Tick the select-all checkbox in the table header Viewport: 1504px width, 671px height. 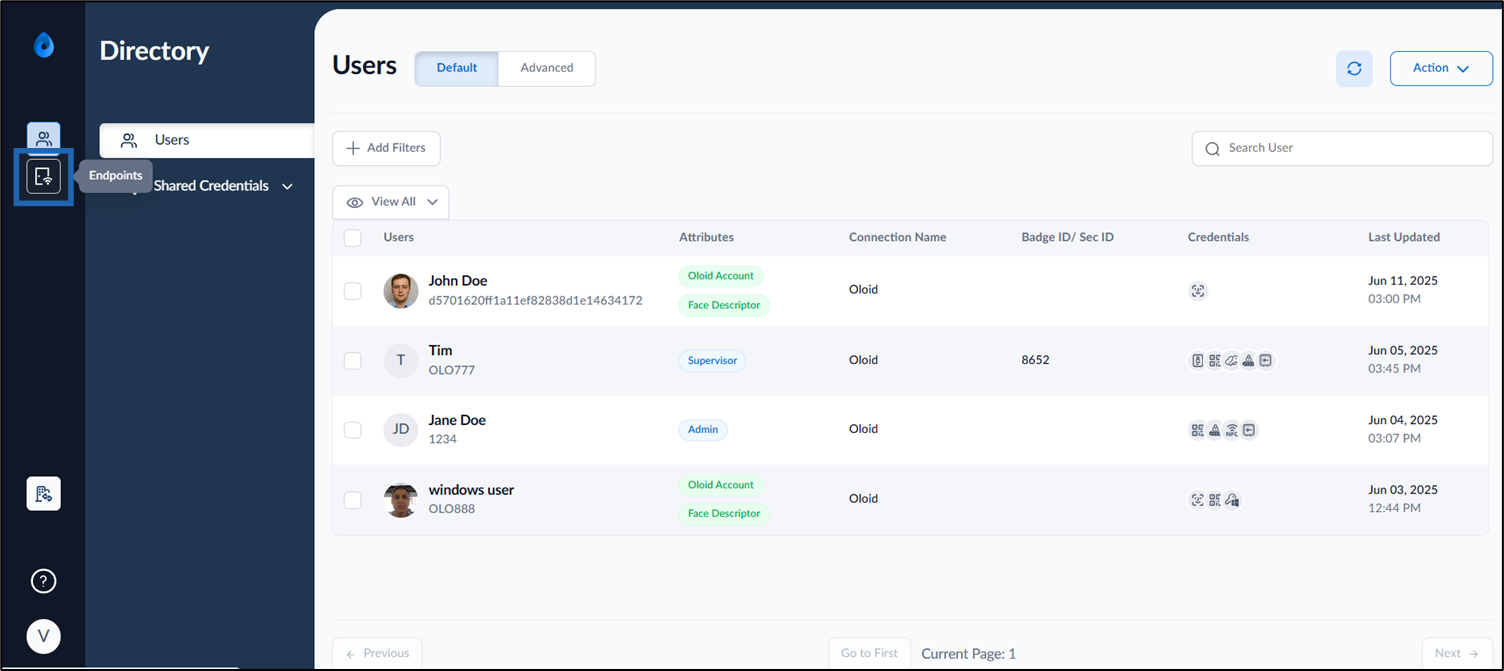point(352,238)
